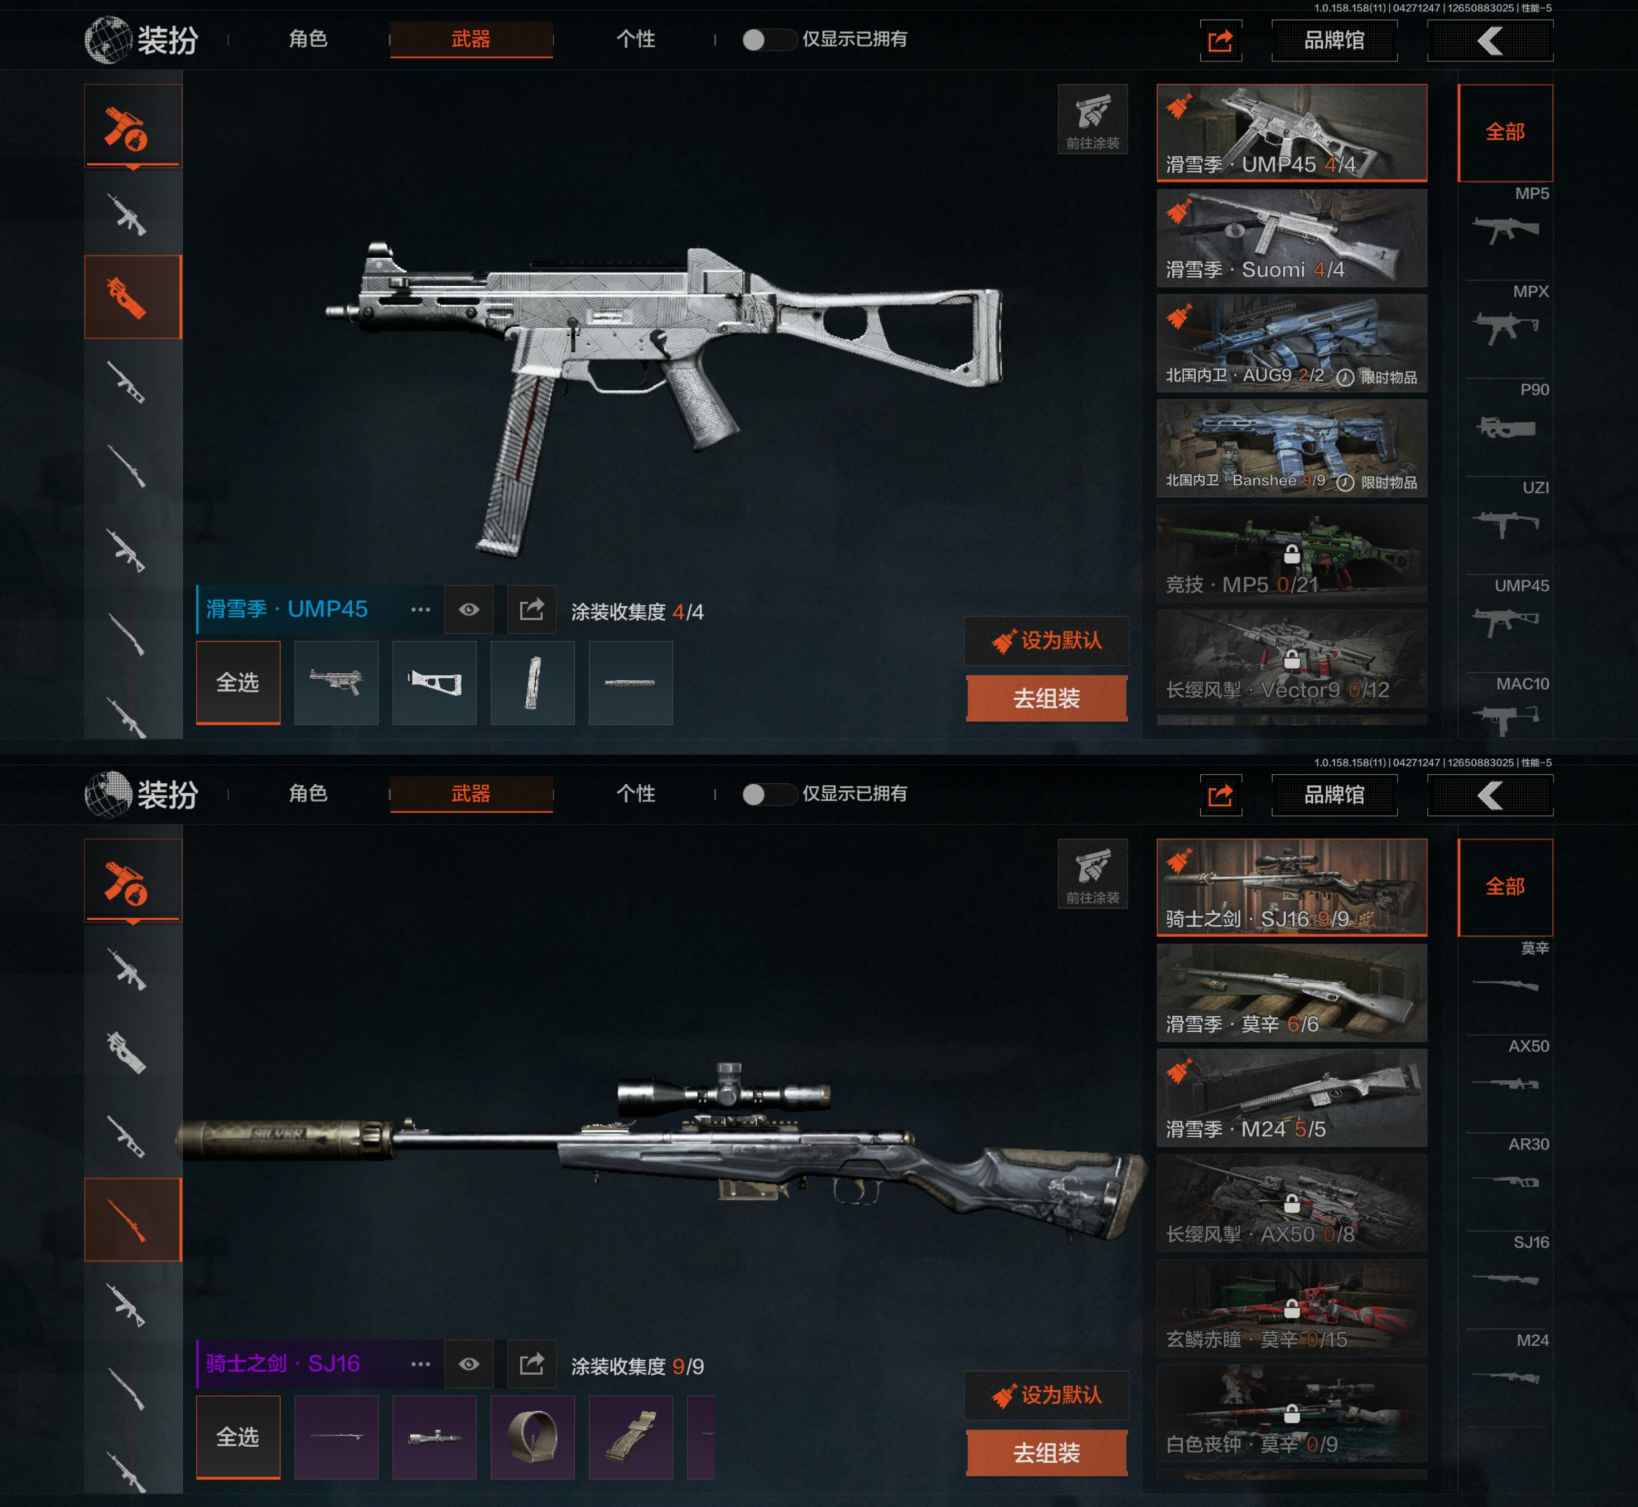Select the highlighted sniper rifle category icon
Image resolution: width=1638 pixels, height=1507 pixels.
133,1220
